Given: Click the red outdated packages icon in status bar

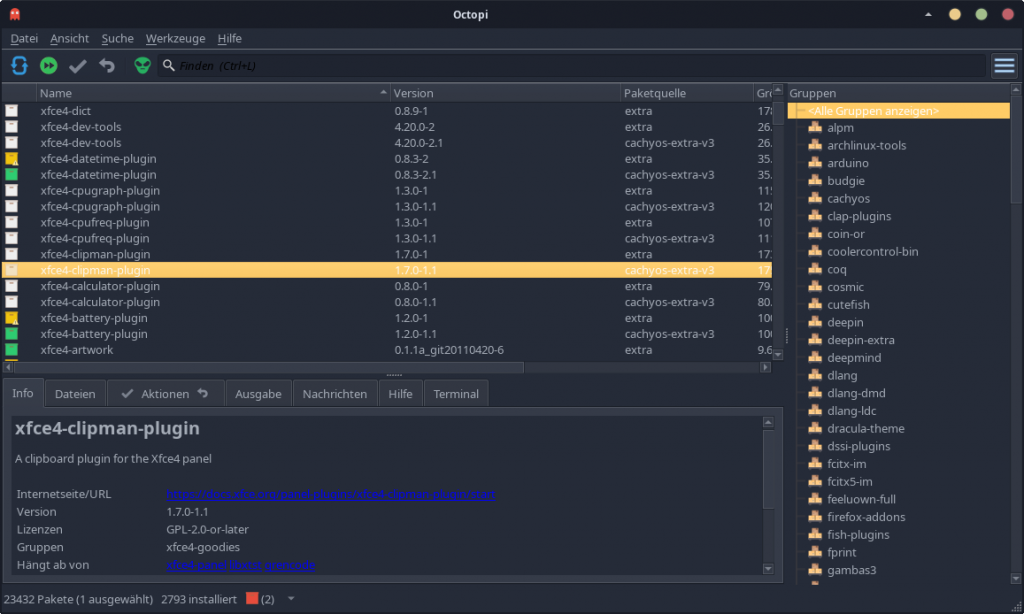Looking at the screenshot, I should click(252, 599).
